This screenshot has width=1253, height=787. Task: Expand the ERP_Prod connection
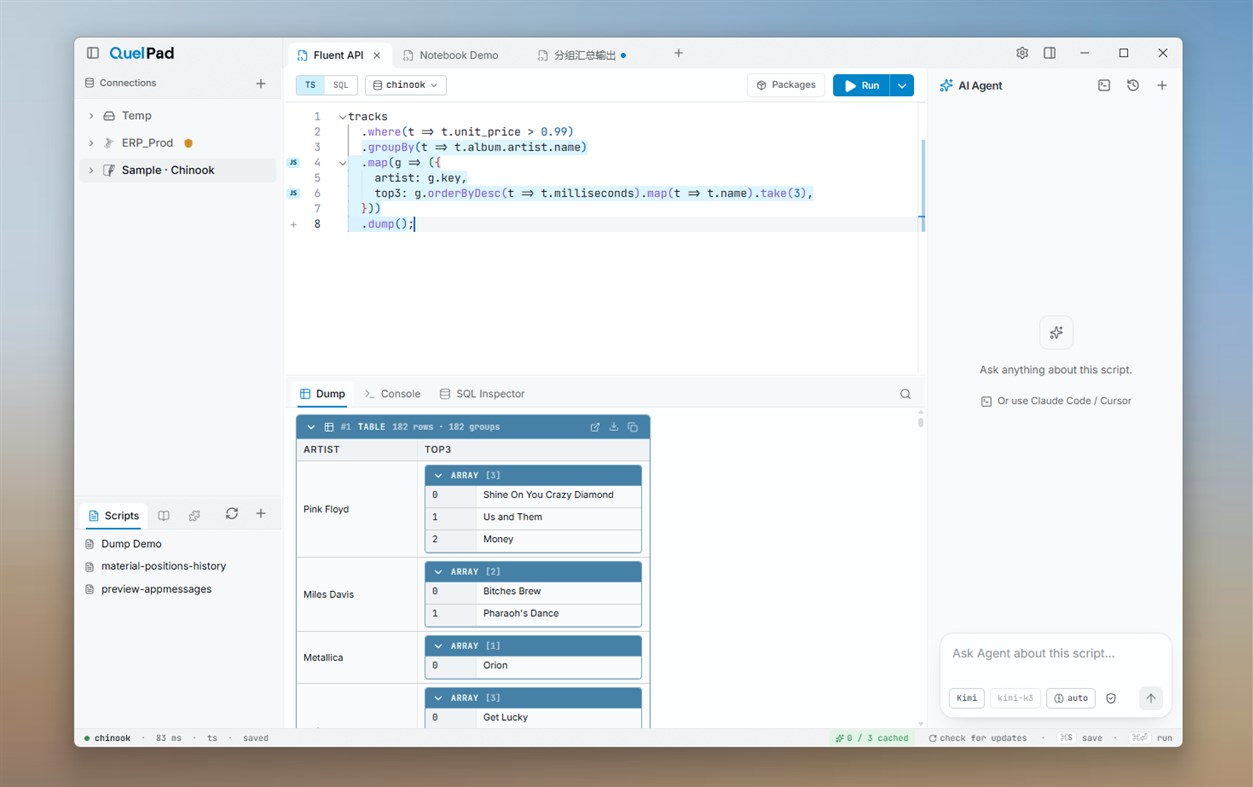91,143
